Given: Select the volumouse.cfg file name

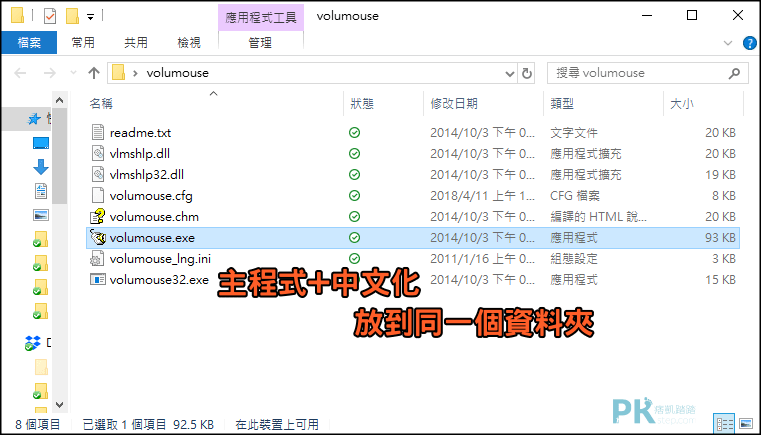Looking at the screenshot, I should (x=151, y=196).
